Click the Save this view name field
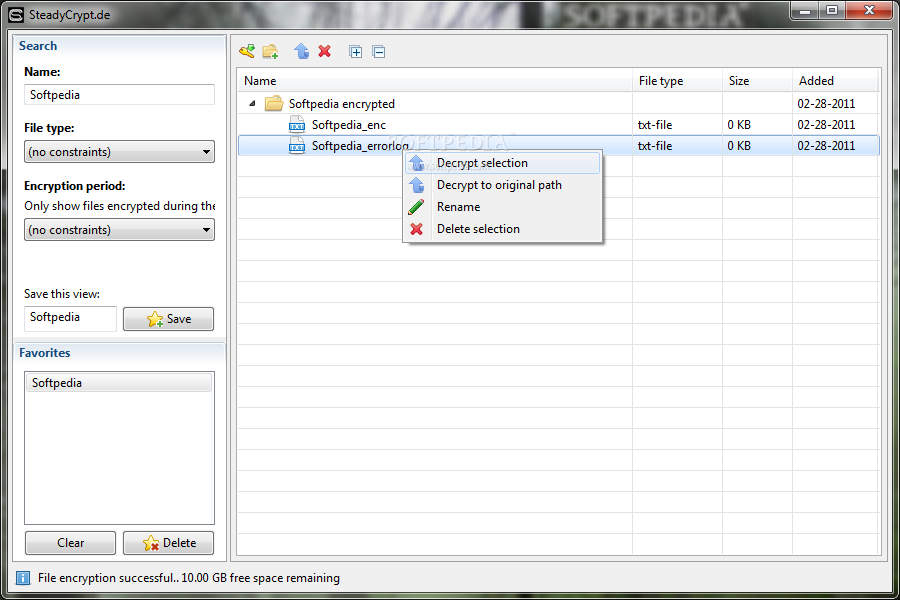900x600 pixels. (70, 318)
